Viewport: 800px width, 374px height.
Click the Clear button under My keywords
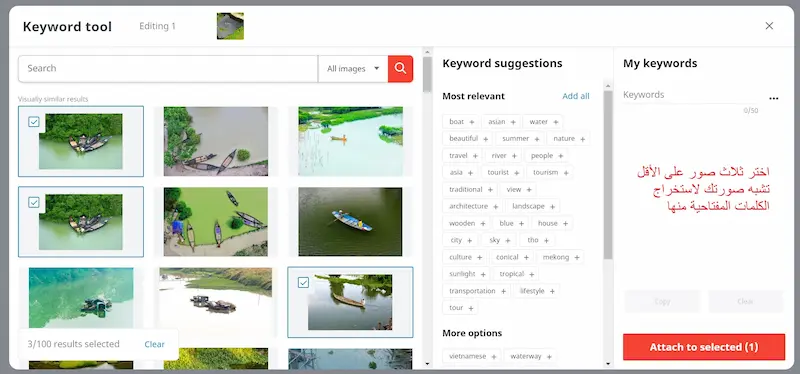(x=745, y=302)
